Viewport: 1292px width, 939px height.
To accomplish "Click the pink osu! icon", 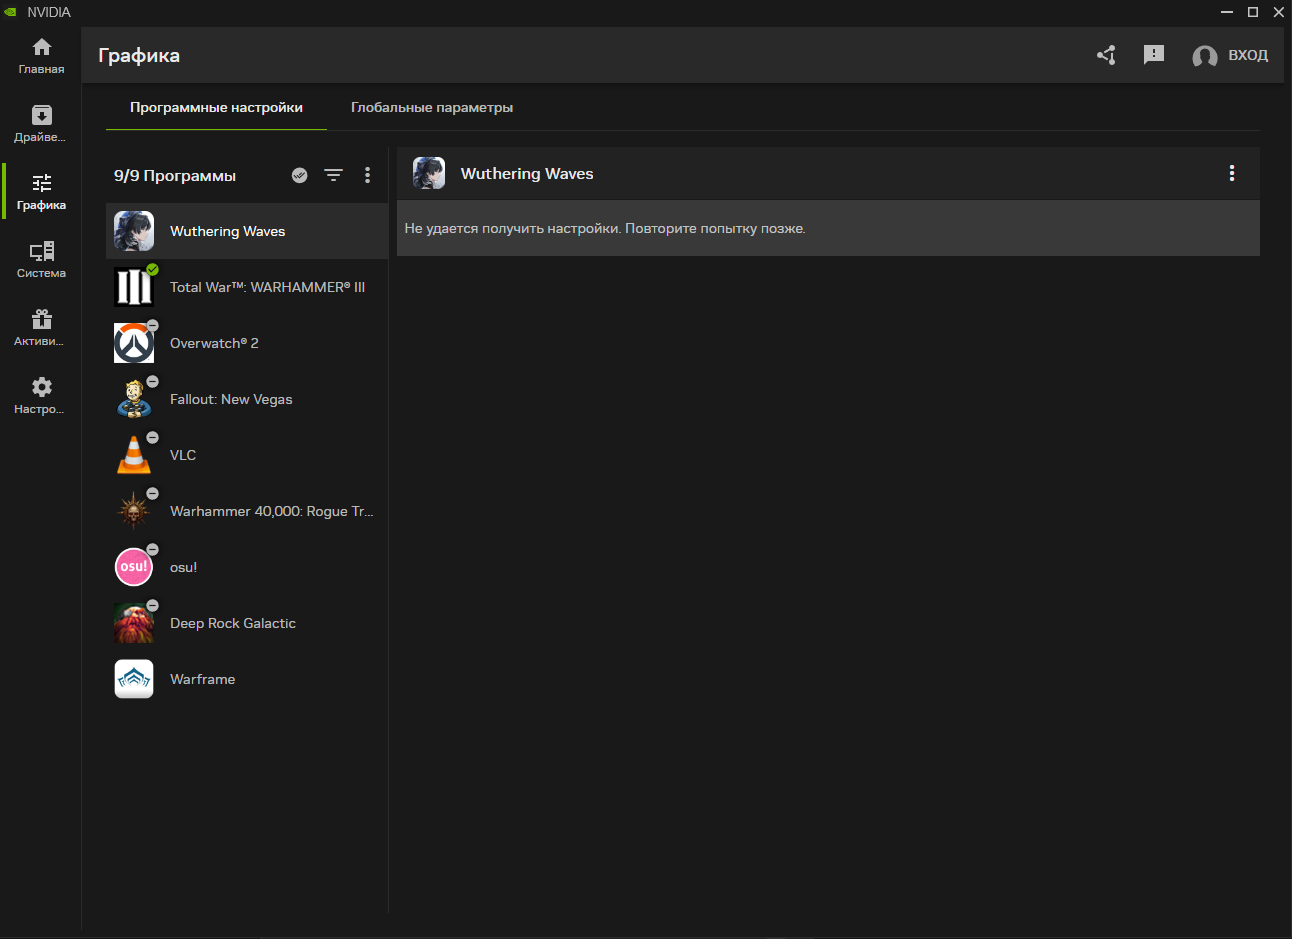I will (134, 567).
